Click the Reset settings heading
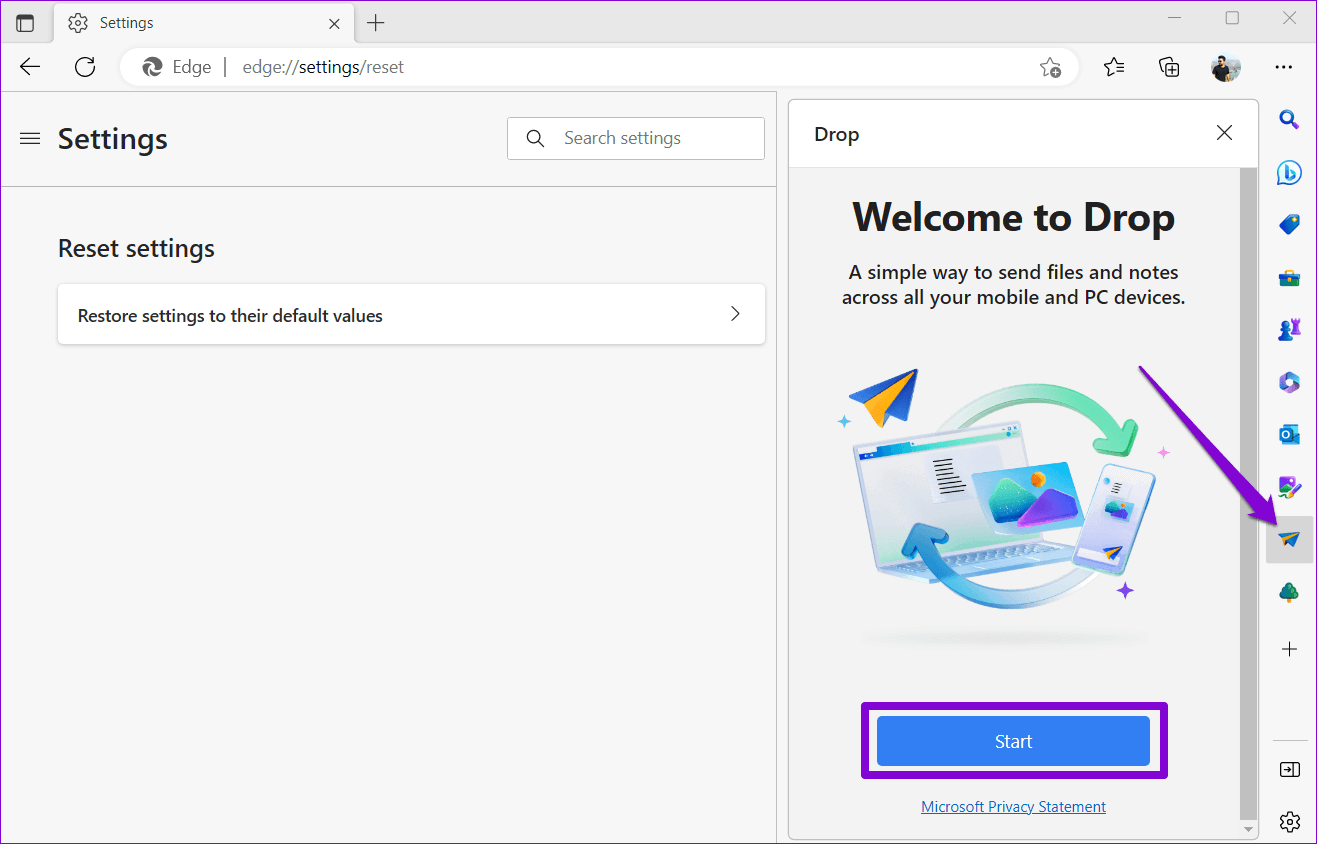The width and height of the screenshot is (1317, 844). [x=136, y=248]
